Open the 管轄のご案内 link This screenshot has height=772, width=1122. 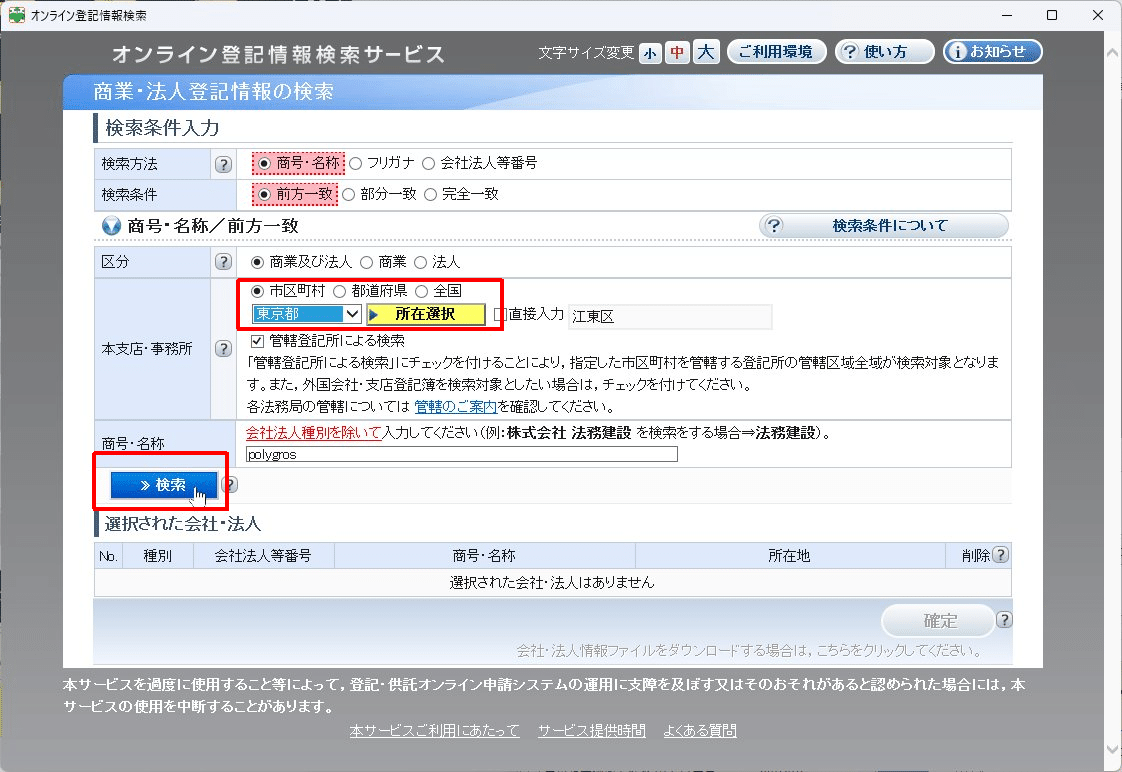point(455,406)
